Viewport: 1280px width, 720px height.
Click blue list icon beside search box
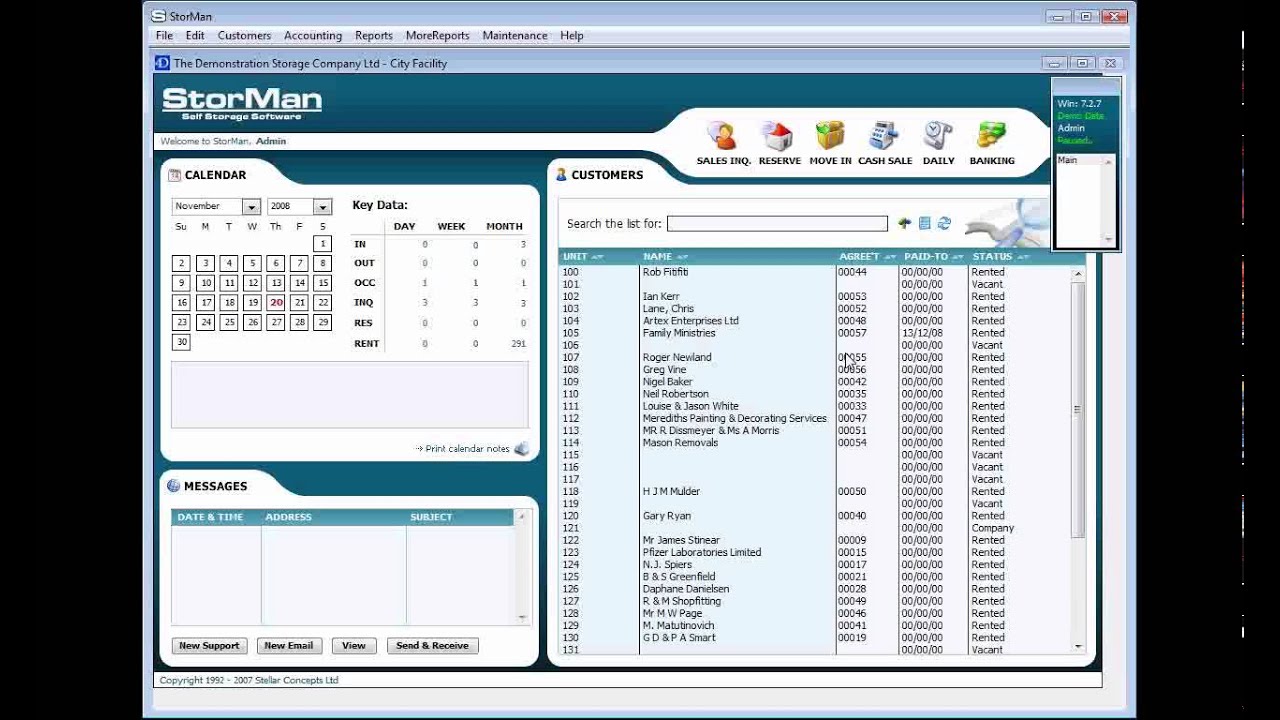(x=925, y=224)
